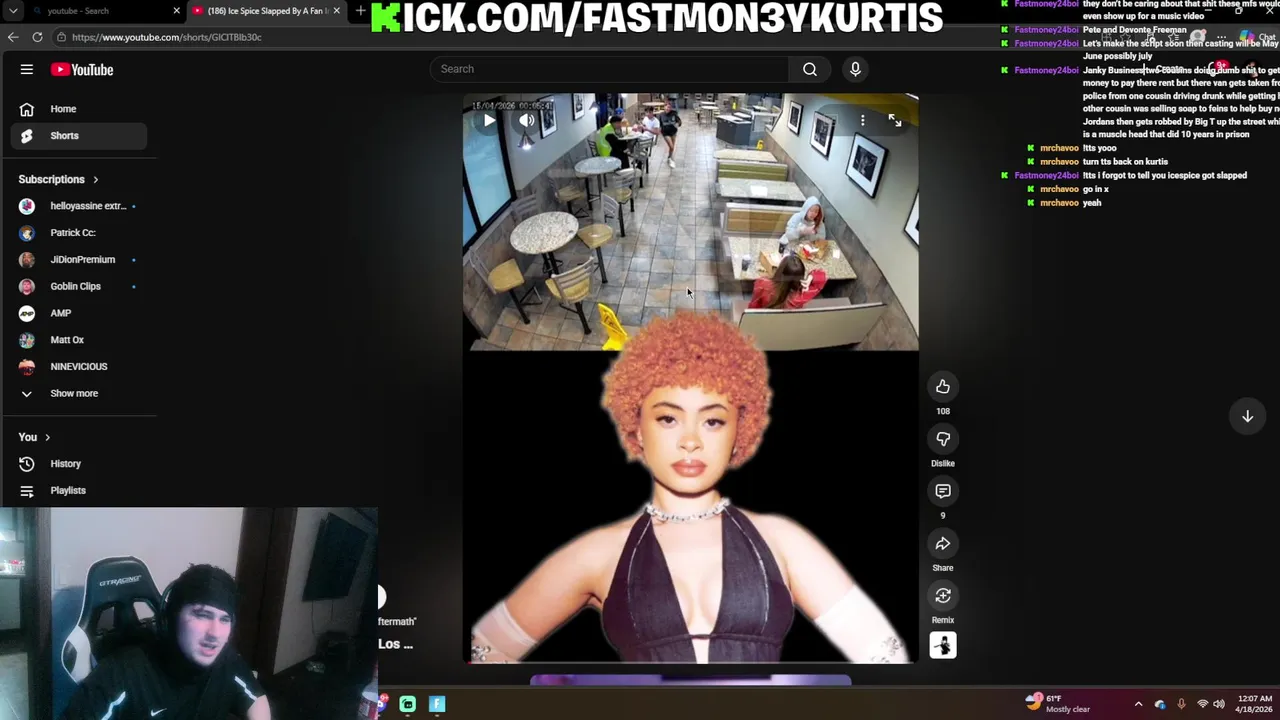Switch to the 'youtube - Search' tab
Image resolution: width=1280 pixels, height=720 pixels.
(x=105, y=11)
